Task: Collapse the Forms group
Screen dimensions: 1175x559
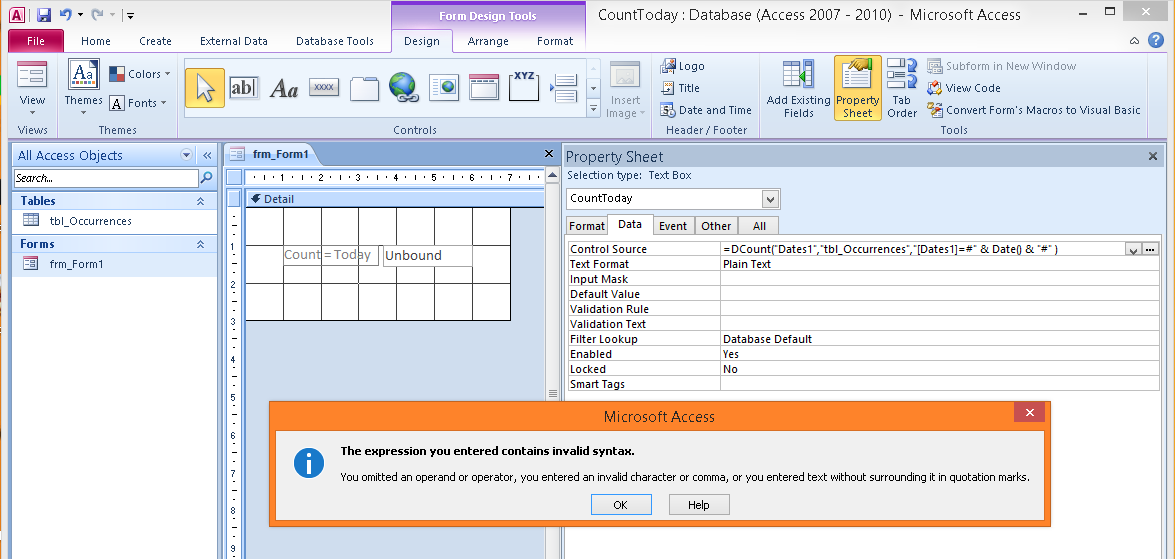Action: click(200, 244)
